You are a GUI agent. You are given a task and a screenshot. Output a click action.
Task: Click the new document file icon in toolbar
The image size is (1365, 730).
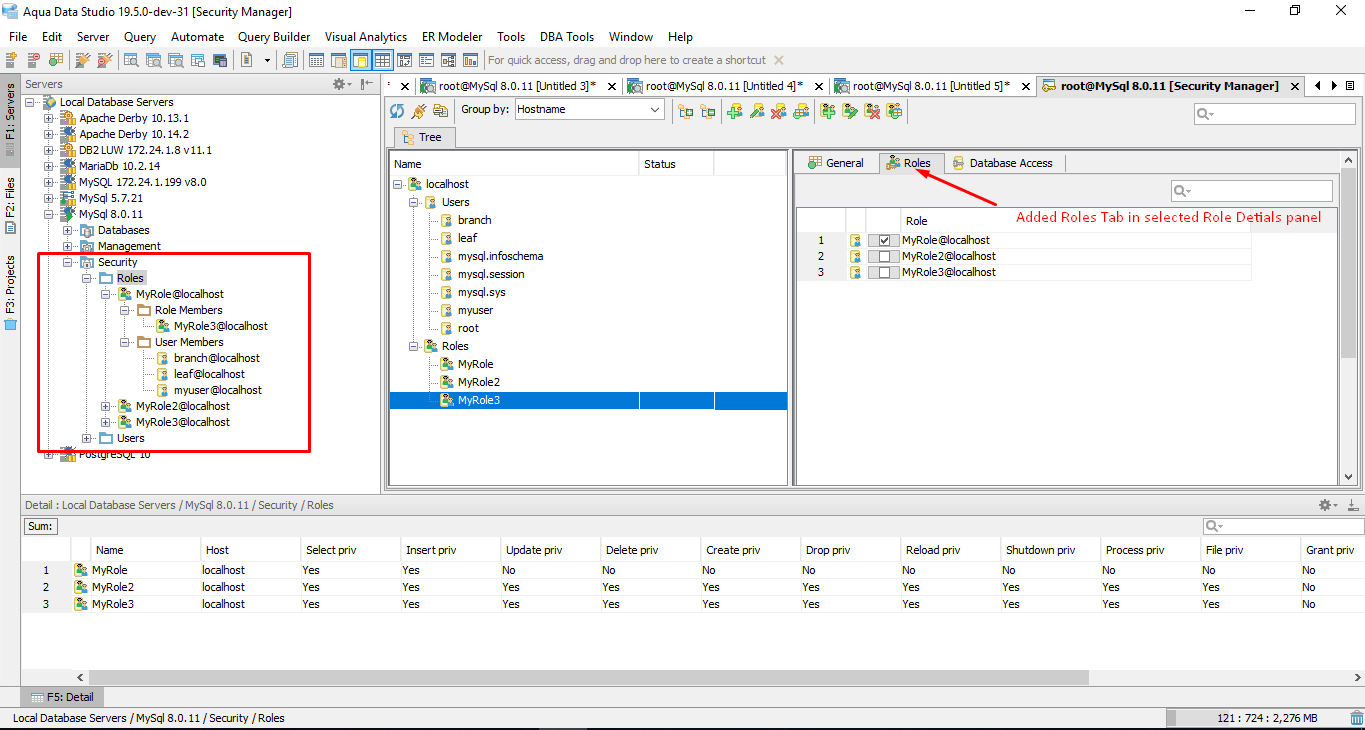(x=247, y=60)
